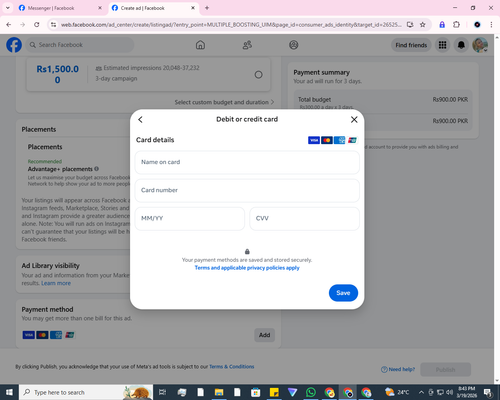Click UnionPay logo under Payment method
500x400 pixels.
click(70, 335)
